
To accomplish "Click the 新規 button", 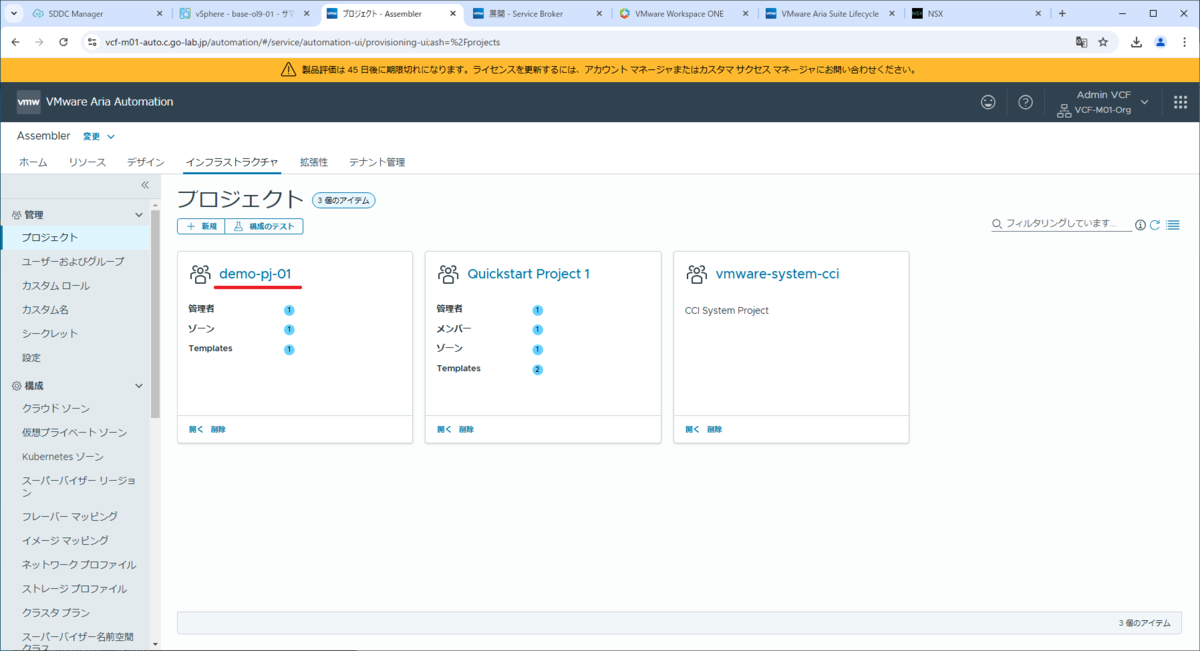I will point(201,226).
